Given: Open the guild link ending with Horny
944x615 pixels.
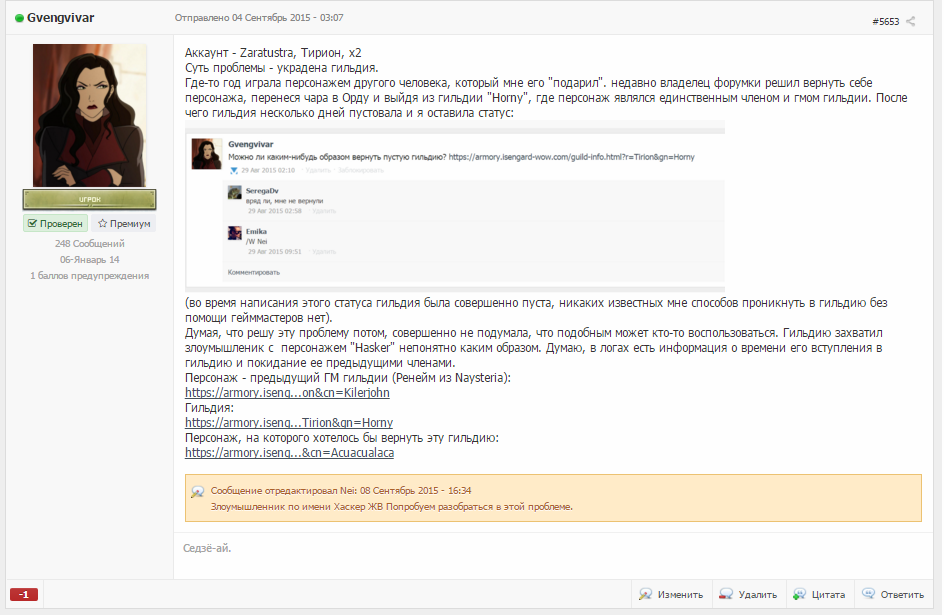Looking at the screenshot, I should tap(289, 423).
